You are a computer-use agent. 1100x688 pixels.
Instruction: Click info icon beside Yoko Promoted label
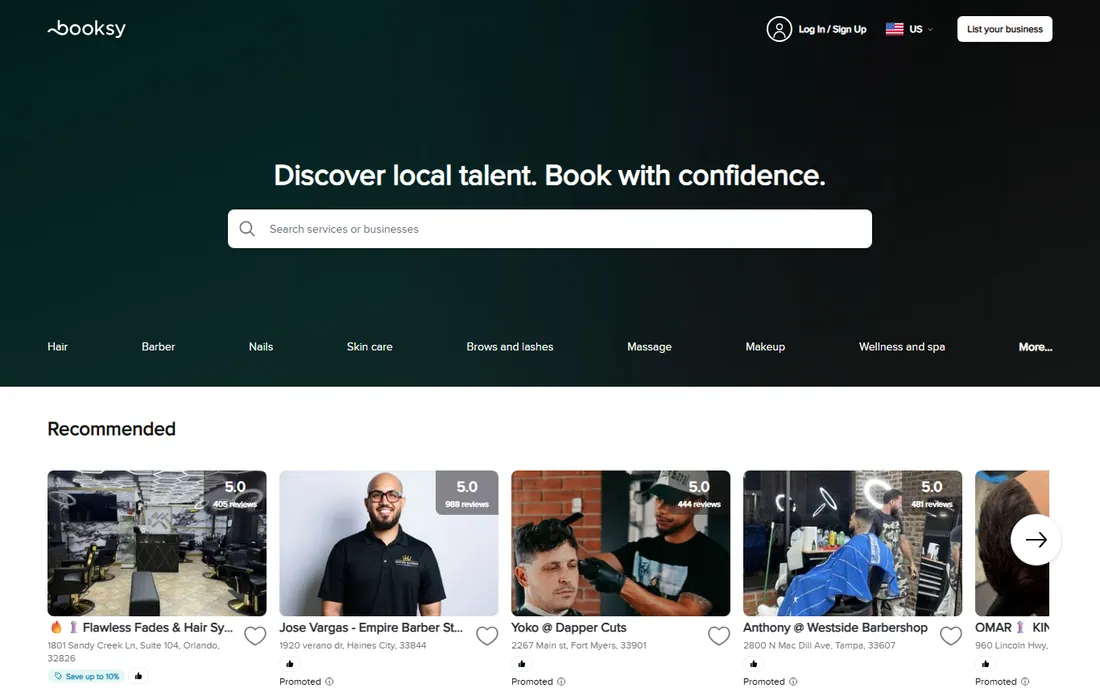pyautogui.click(x=561, y=682)
